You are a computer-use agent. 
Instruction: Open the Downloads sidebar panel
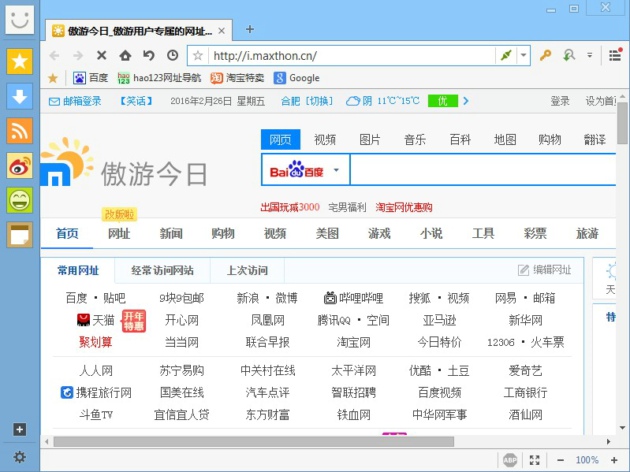point(19,96)
